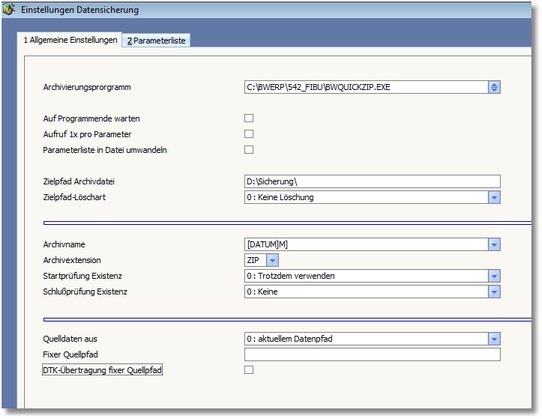
Task: Click the Archivierungsprogramm file picker arrow icon
Action: 494,87
